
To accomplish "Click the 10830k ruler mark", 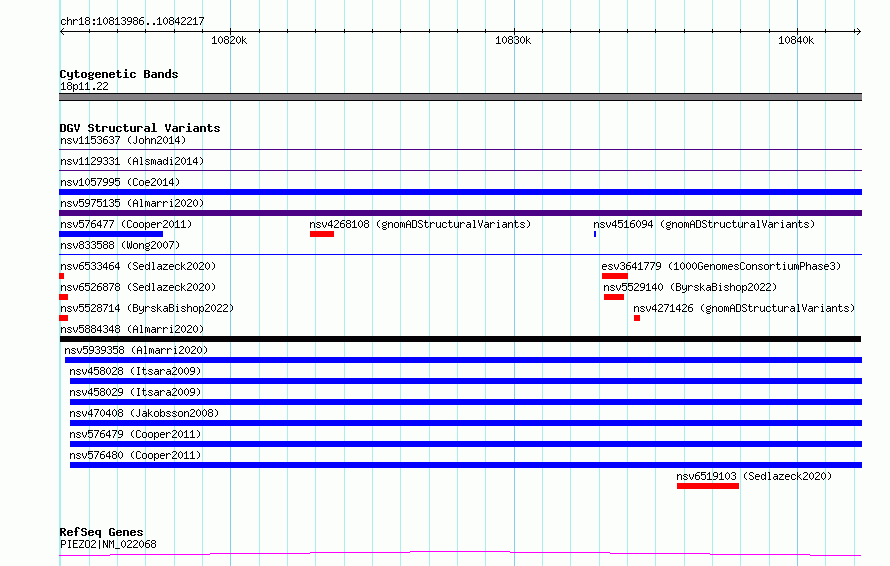I will pos(513,40).
